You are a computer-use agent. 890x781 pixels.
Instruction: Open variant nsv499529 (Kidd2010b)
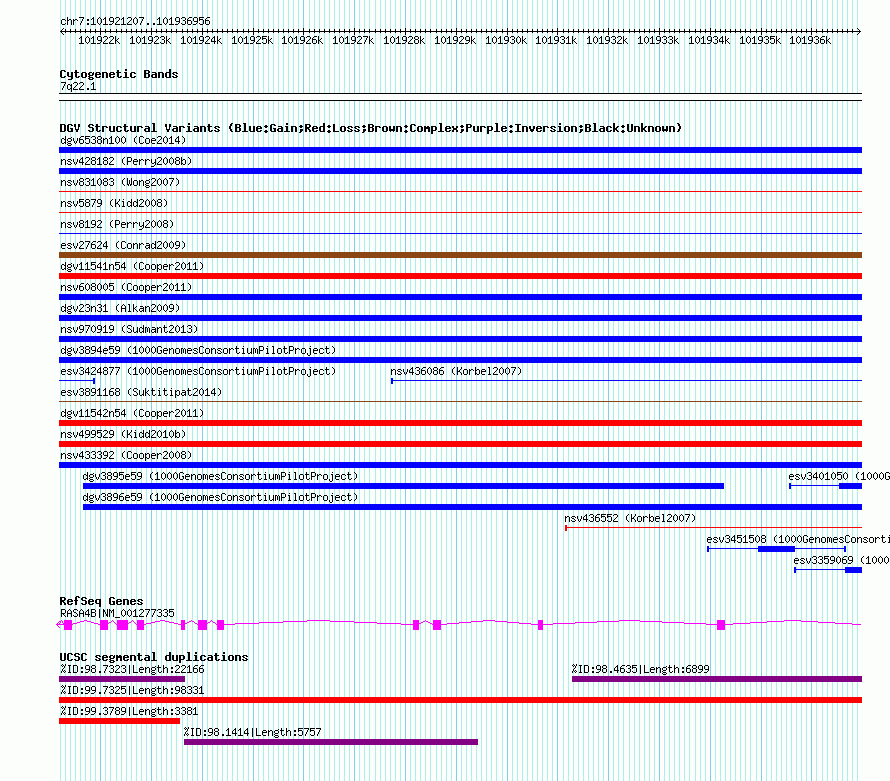tap(123, 434)
